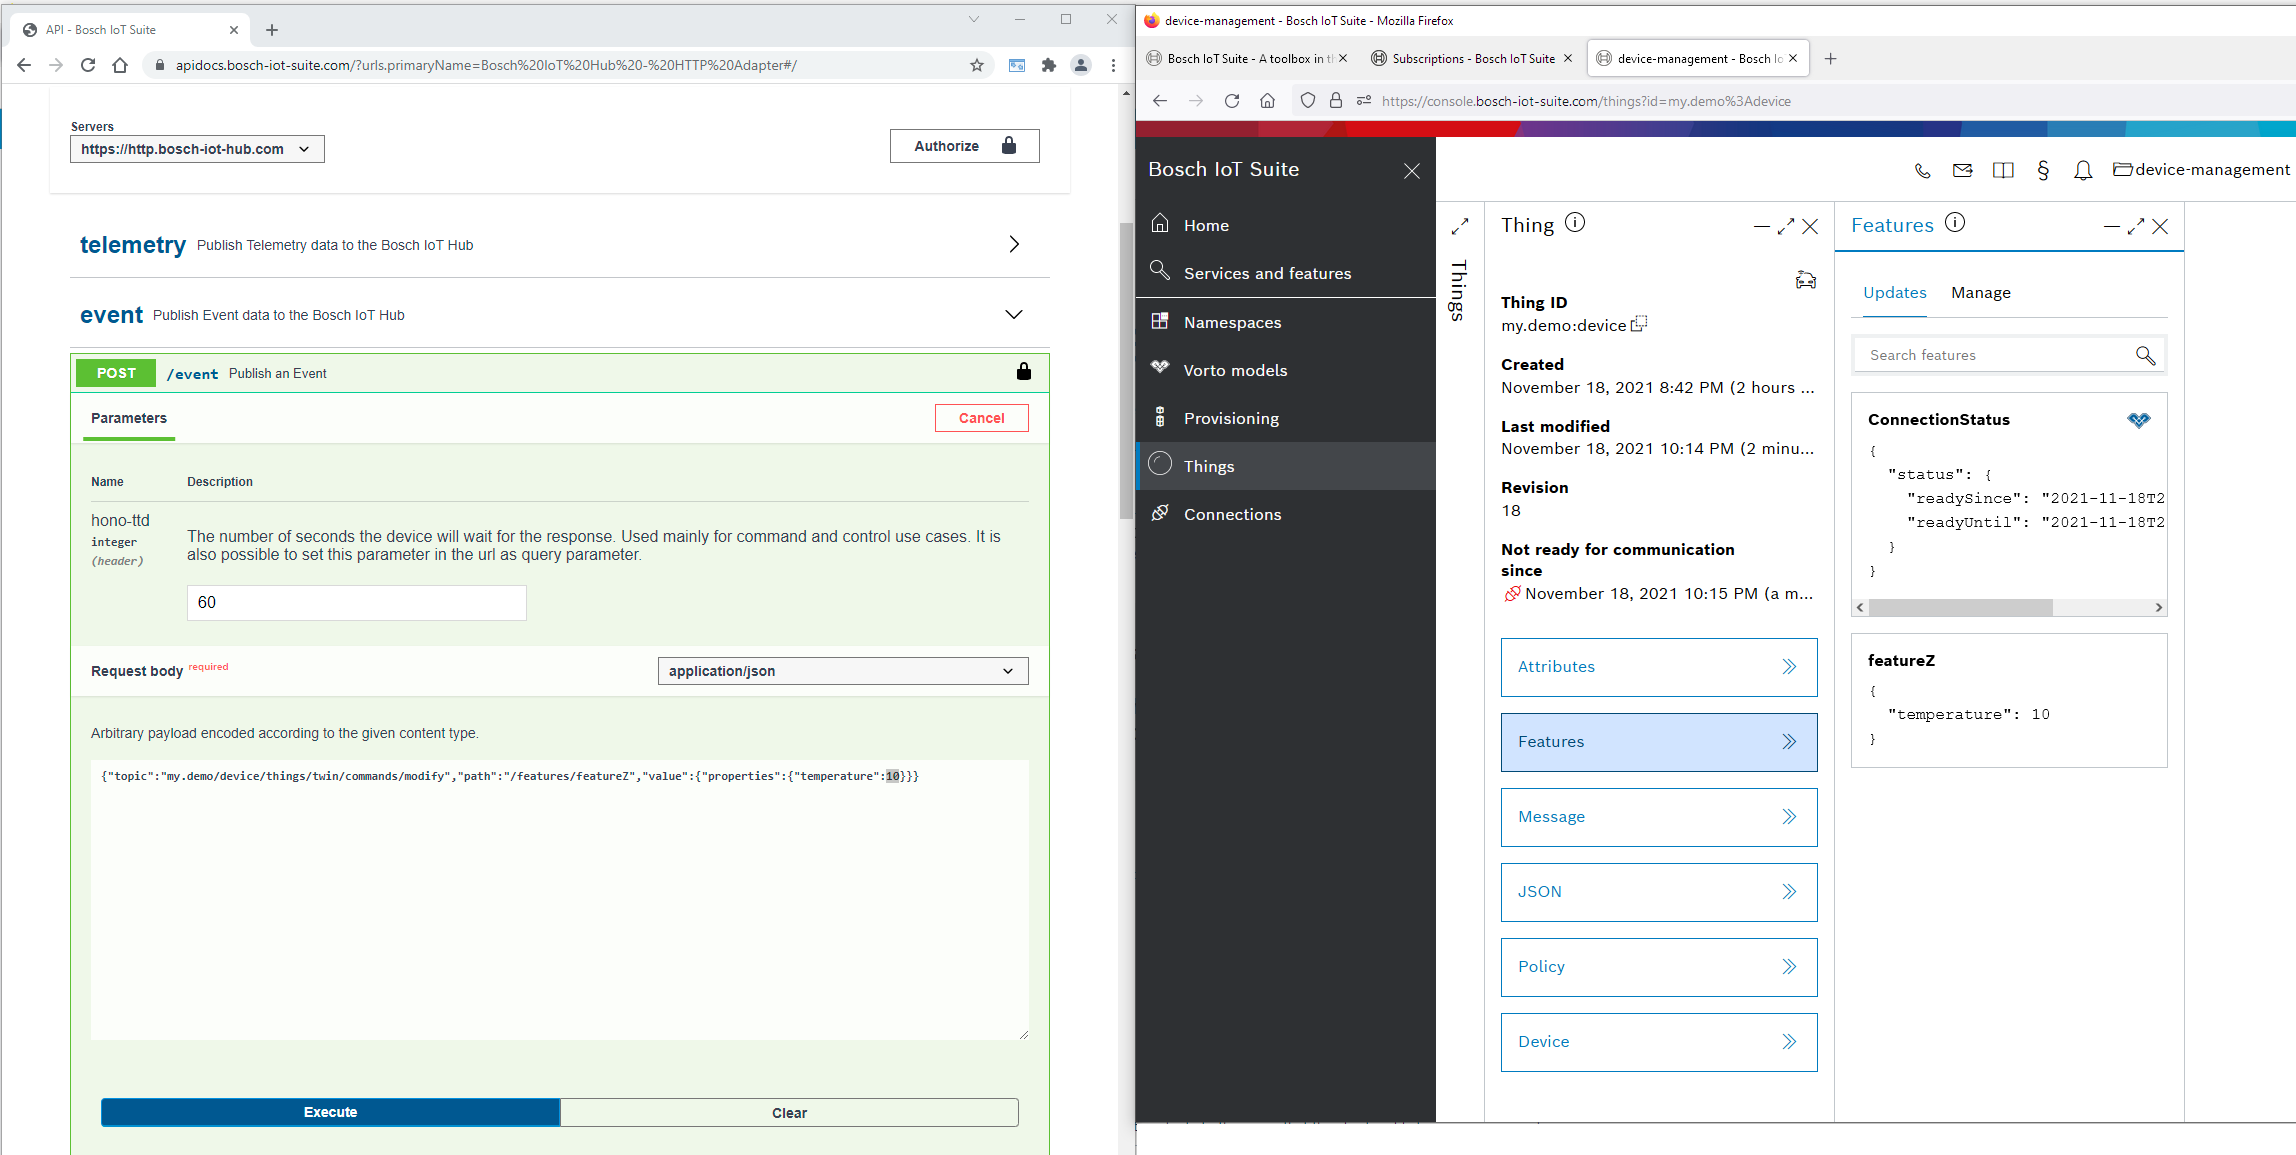The height and width of the screenshot is (1155, 2296).
Task: Open new Firefox tab with plus
Action: (1831, 59)
